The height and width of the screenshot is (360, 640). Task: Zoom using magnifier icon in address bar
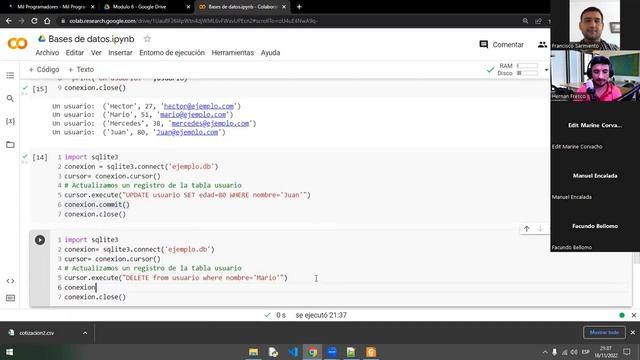point(525,21)
